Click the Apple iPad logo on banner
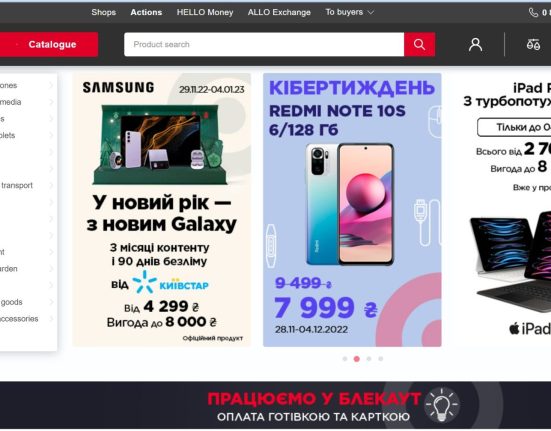 pyautogui.click(x=531, y=329)
